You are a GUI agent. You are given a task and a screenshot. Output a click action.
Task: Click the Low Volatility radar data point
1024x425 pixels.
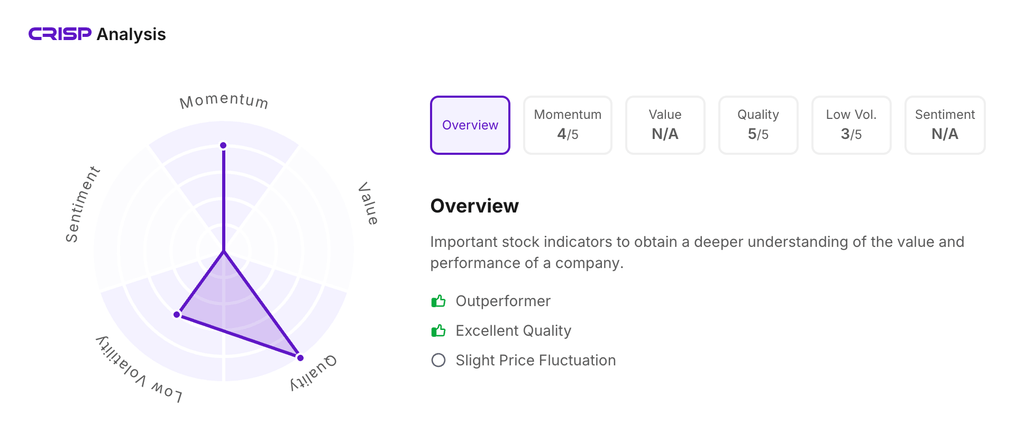click(x=177, y=315)
